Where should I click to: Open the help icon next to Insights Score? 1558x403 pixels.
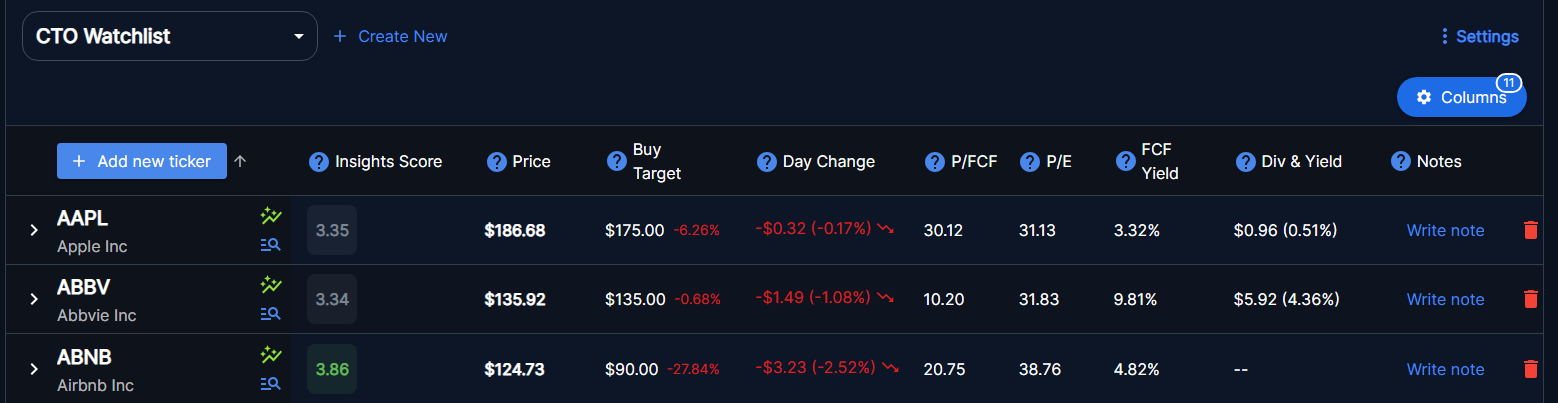click(x=319, y=161)
